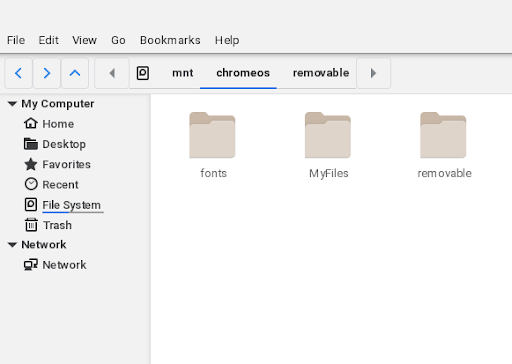512x364 pixels.
Task: Open the File menu
Action: click(16, 40)
